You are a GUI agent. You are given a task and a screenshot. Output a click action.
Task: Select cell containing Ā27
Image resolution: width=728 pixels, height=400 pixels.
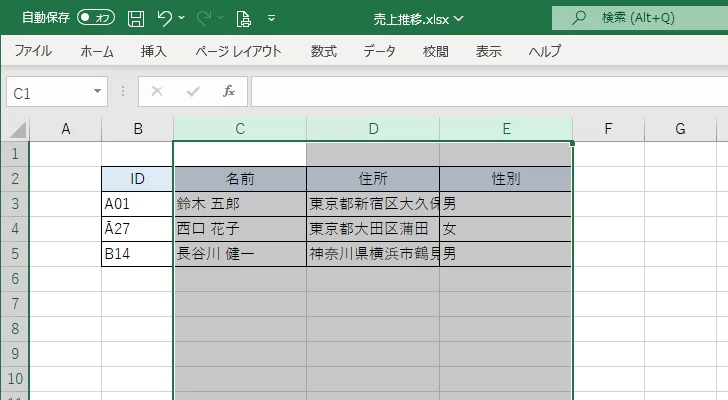(x=137, y=229)
